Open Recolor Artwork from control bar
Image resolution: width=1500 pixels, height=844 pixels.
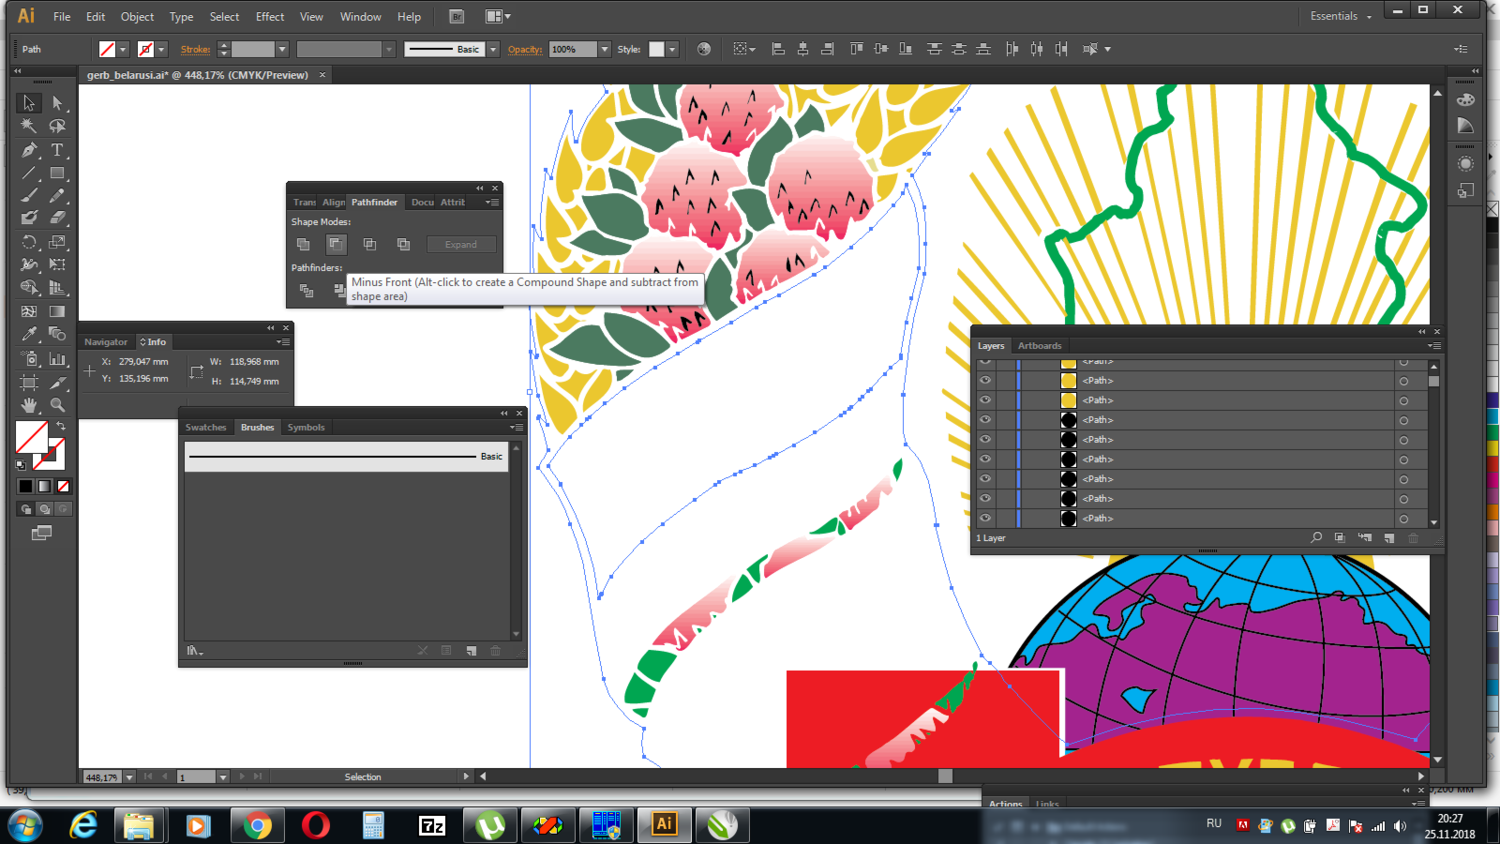[x=704, y=49]
